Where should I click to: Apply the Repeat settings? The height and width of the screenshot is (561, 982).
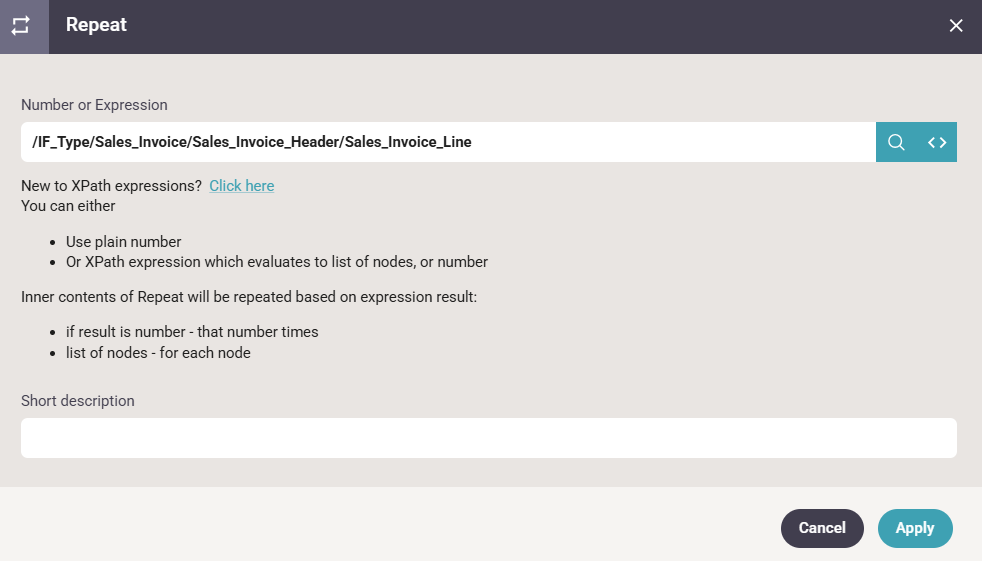tap(914, 528)
